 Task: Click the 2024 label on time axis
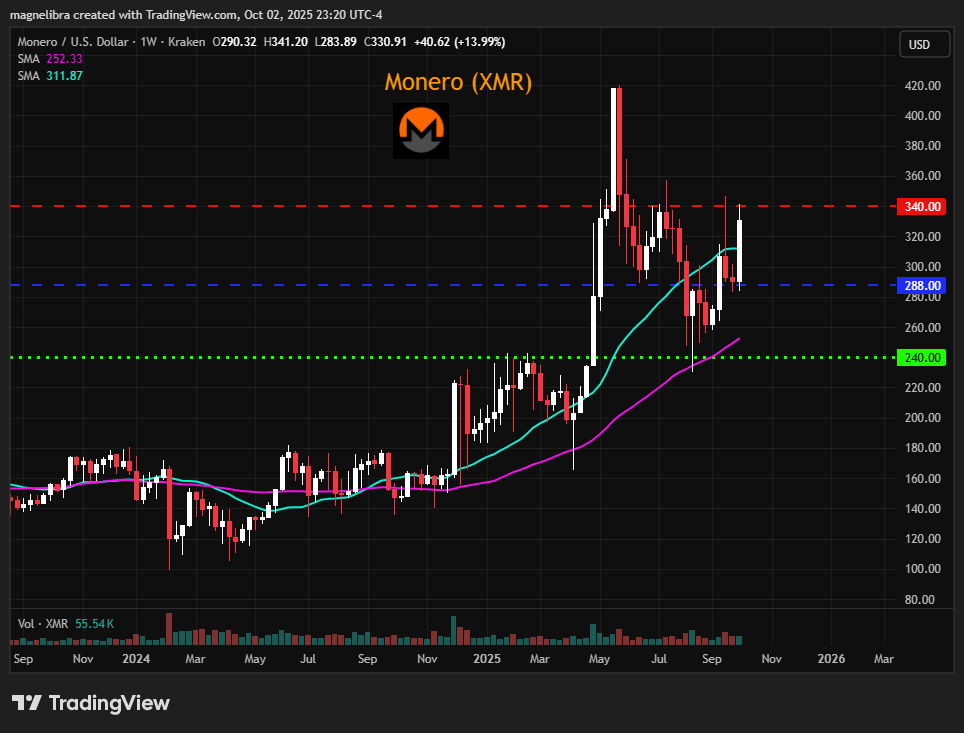pos(136,659)
